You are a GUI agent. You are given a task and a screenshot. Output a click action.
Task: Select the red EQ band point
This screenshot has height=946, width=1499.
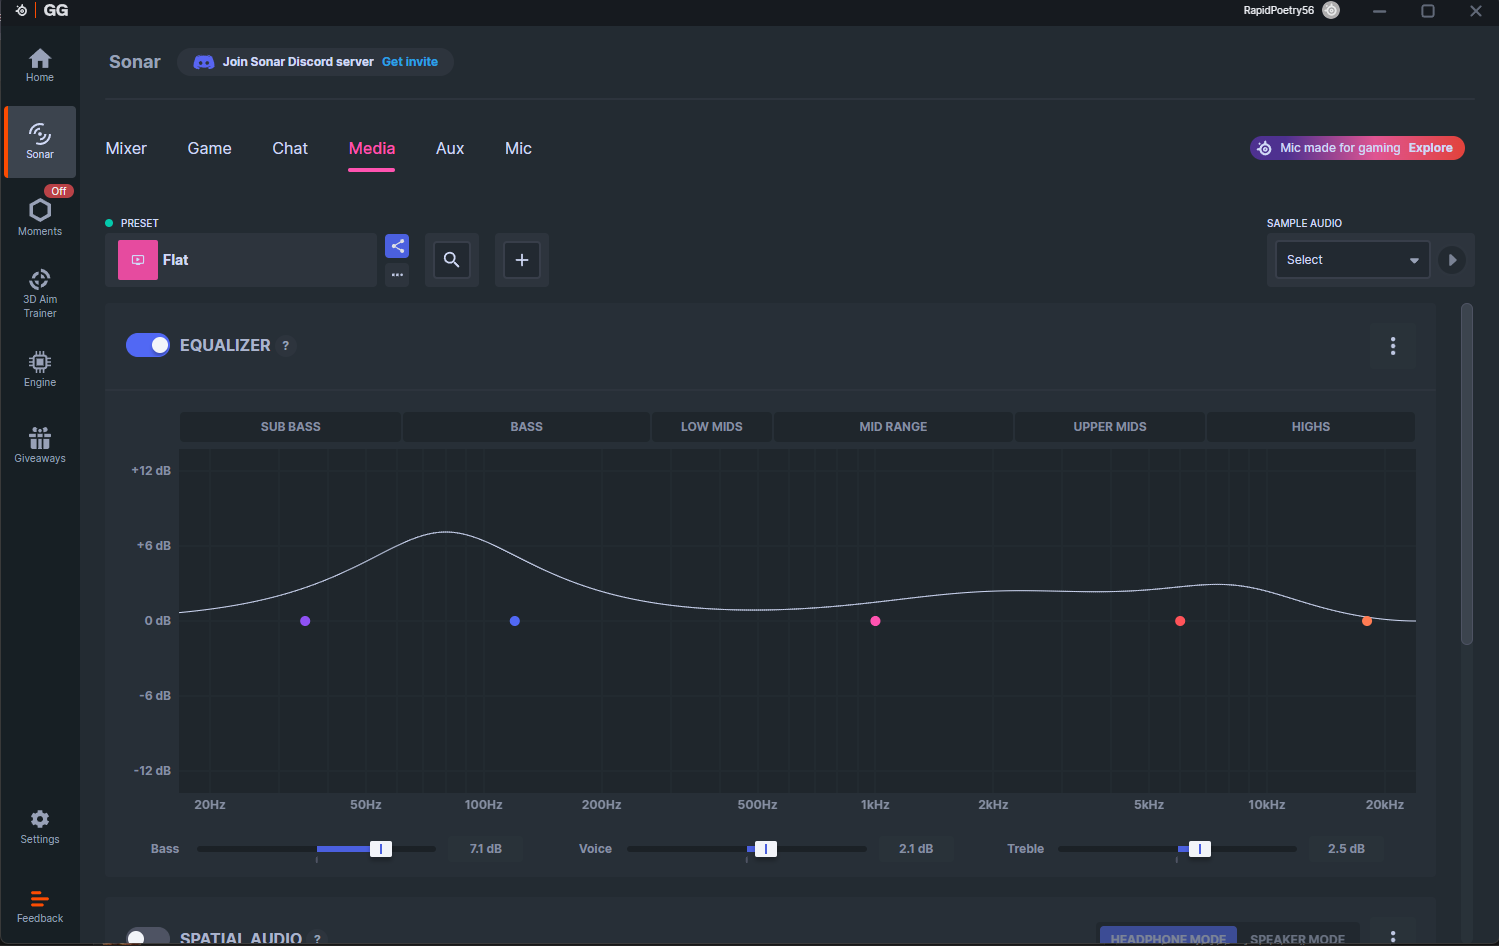(1180, 621)
